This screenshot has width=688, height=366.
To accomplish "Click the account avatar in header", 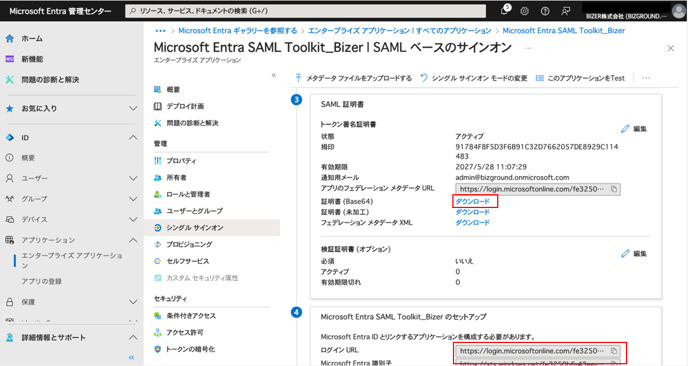I will tap(678, 11).
